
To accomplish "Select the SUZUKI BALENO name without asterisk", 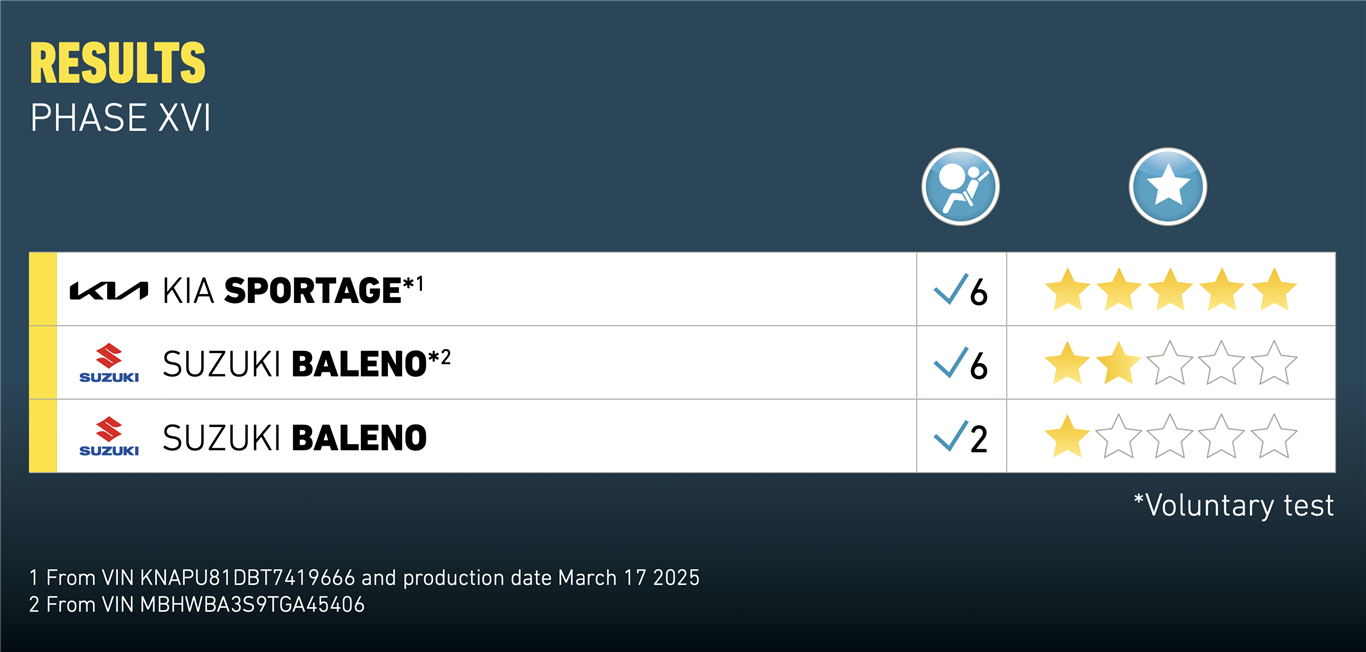I will [294, 437].
